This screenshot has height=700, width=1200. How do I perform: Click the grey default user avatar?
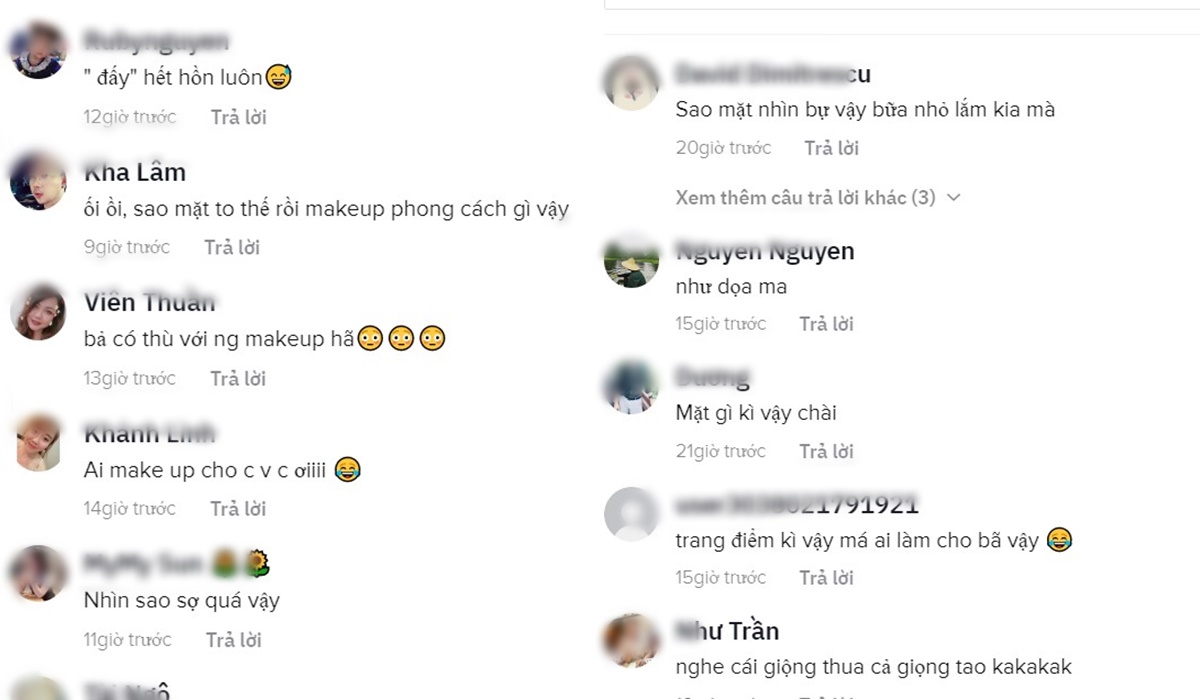(632, 514)
